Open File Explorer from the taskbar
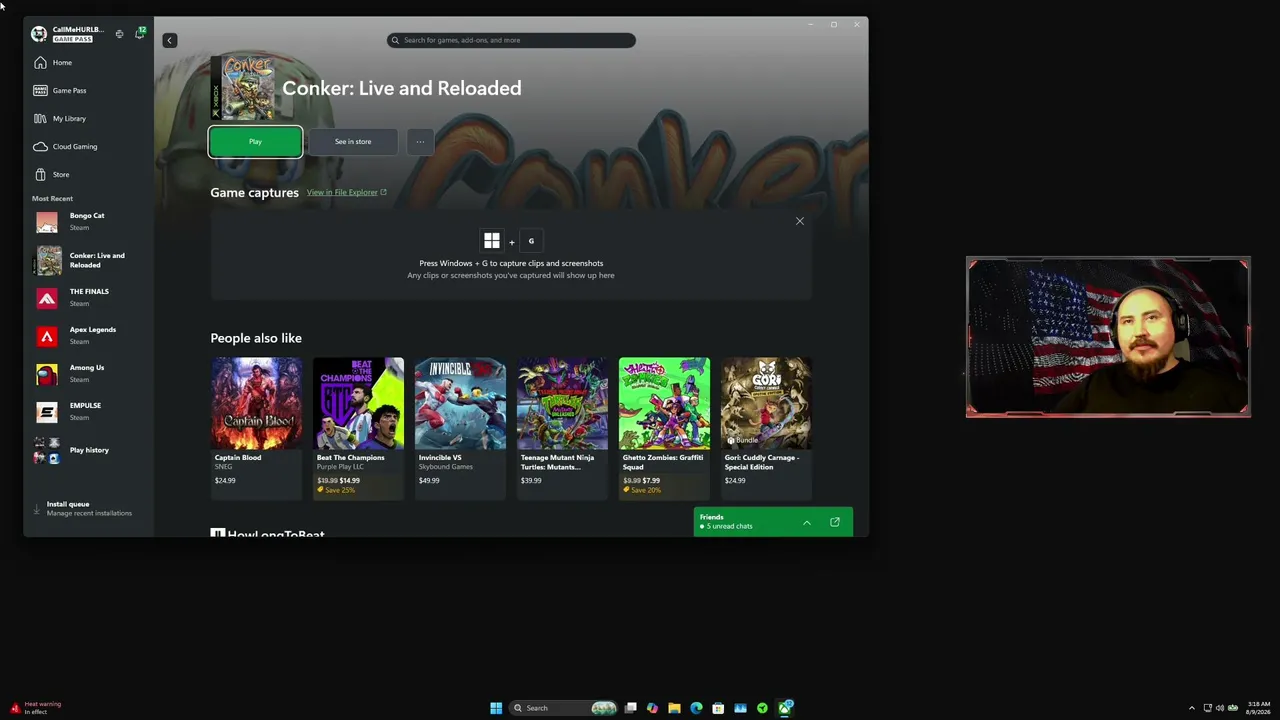The height and width of the screenshot is (720, 1280). coord(675,708)
